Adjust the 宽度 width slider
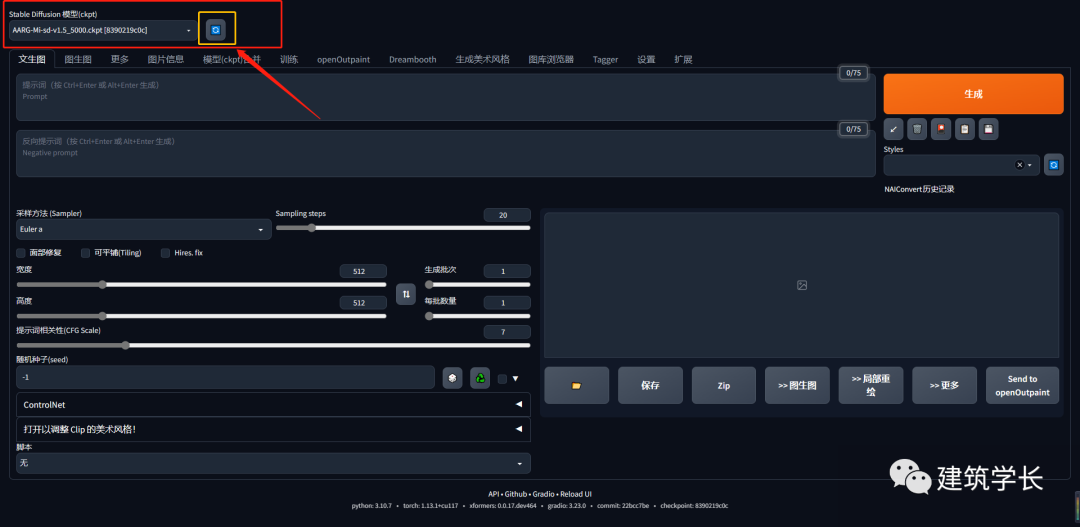 [201, 285]
